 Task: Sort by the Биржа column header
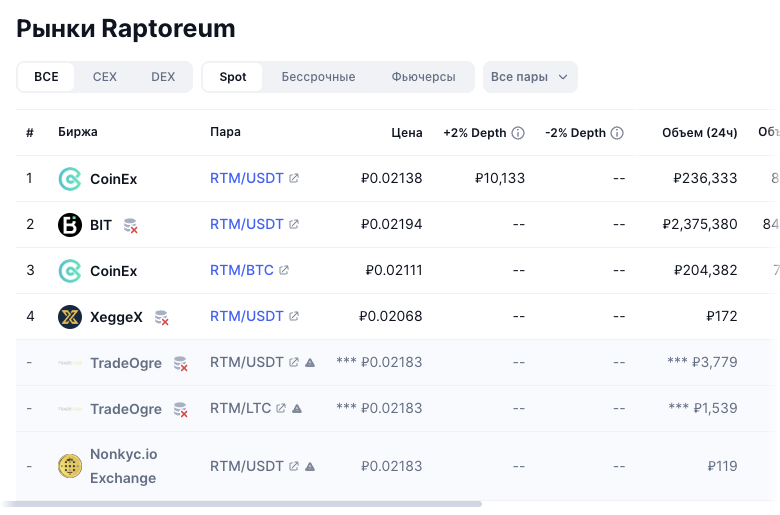(x=78, y=132)
